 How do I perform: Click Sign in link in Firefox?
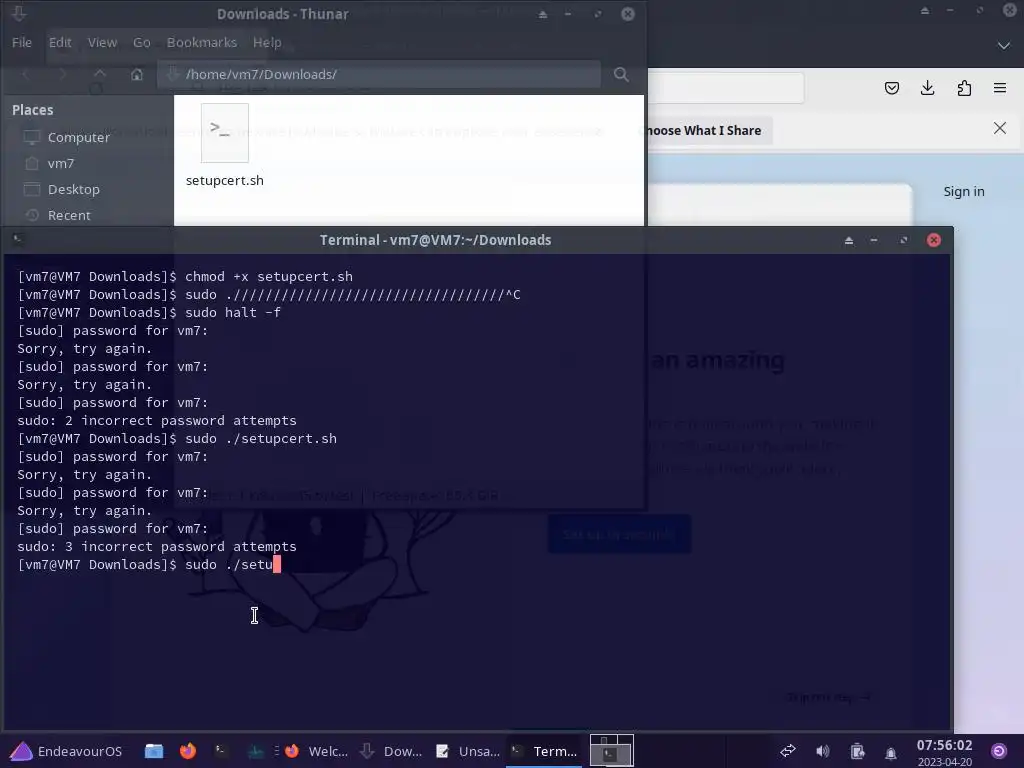(964, 191)
